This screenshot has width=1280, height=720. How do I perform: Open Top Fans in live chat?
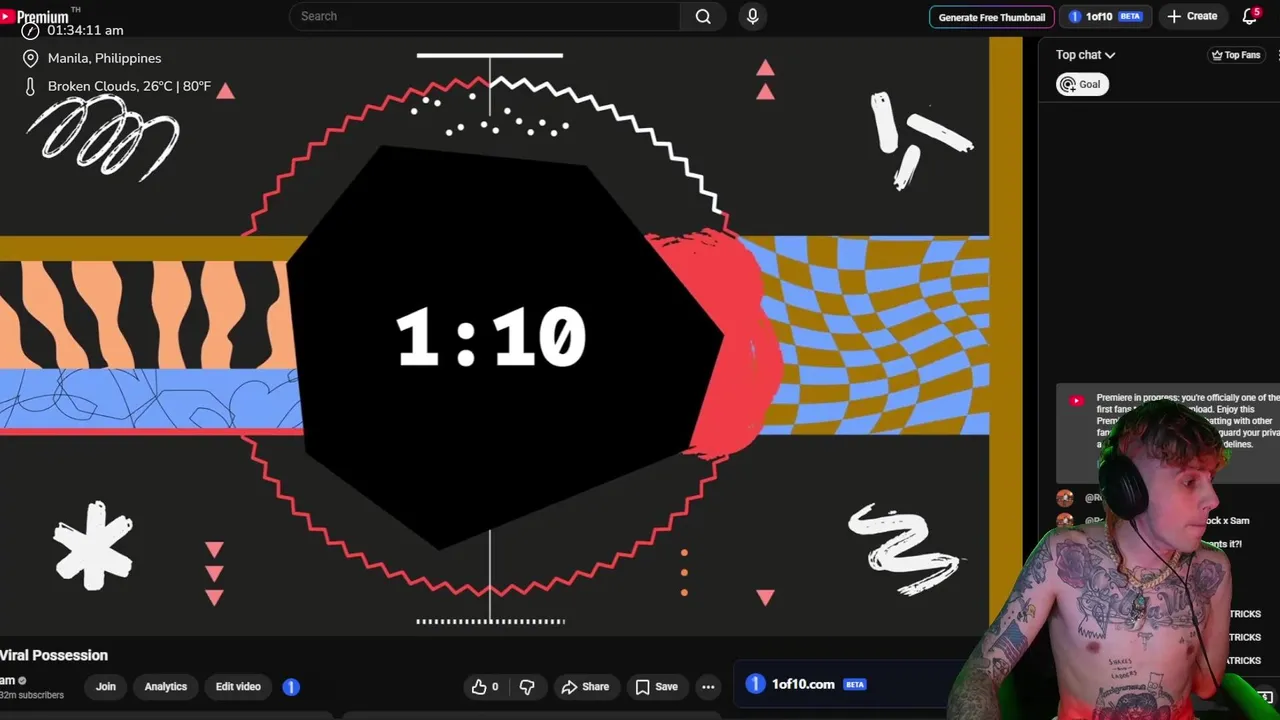[1236, 55]
